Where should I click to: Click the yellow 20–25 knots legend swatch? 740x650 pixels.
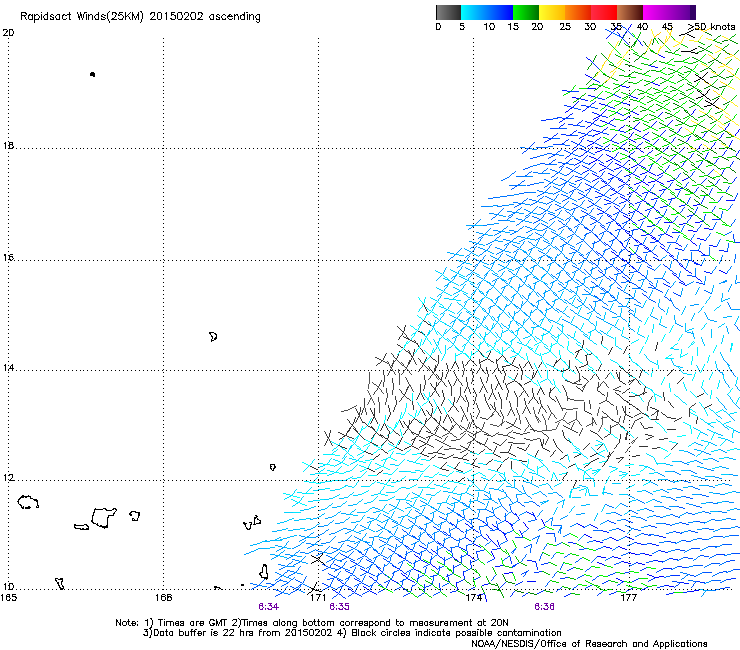click(552, 12)
